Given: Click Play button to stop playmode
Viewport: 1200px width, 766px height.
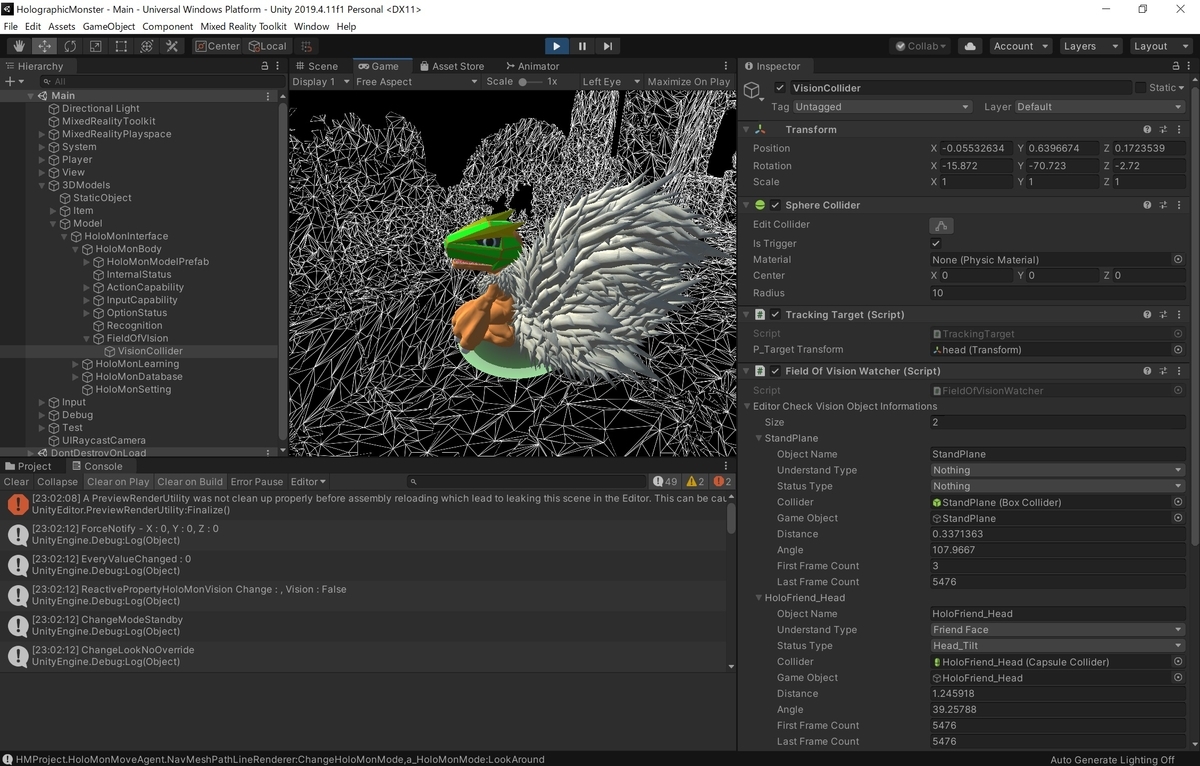Looking at the screenshot, I should [557, 46].
